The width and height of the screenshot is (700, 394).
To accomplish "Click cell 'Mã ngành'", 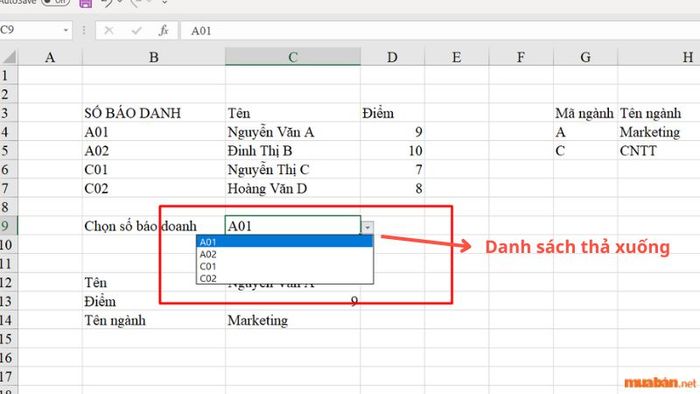I will coord(585,113).
